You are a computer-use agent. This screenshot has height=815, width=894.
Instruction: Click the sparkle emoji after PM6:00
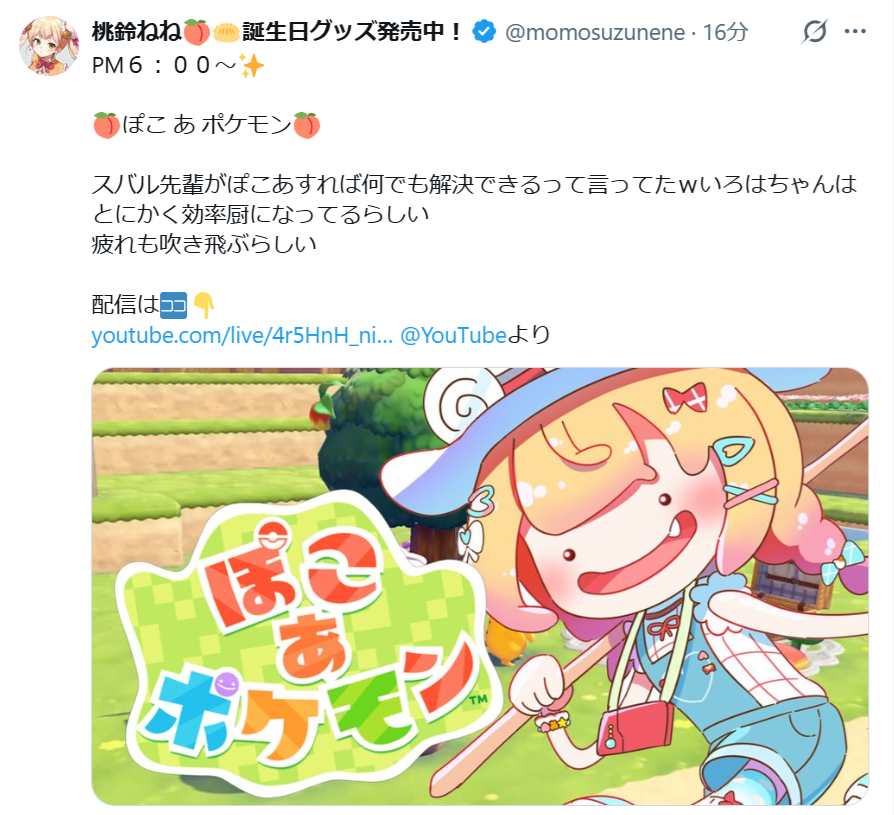pos(251,66)
